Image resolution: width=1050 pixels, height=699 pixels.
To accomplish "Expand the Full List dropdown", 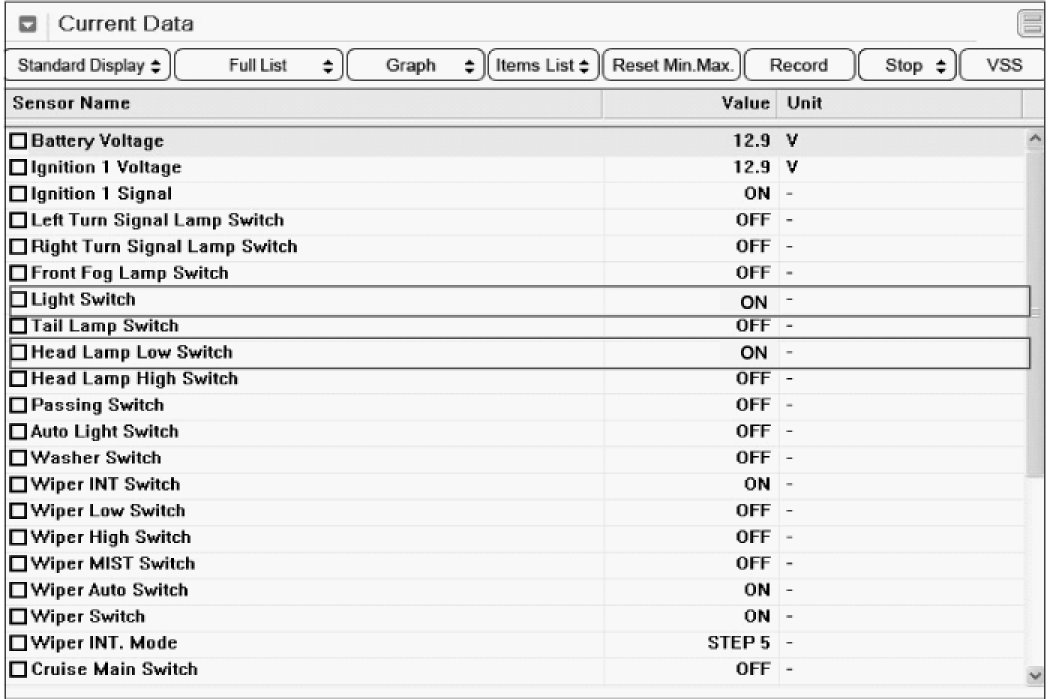I will (262, 66).
